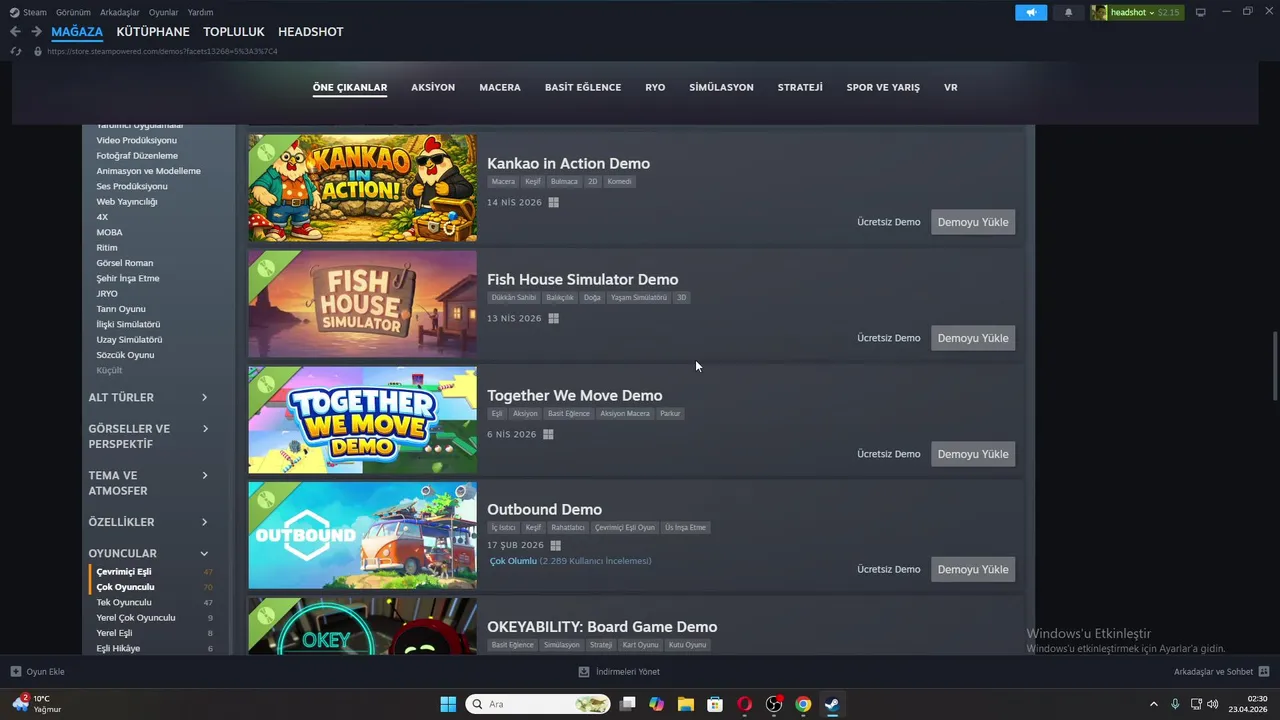This screenshot has width=1280, height=720.
Task: Expand the ALT TÜRLER section
Action: 148,397
